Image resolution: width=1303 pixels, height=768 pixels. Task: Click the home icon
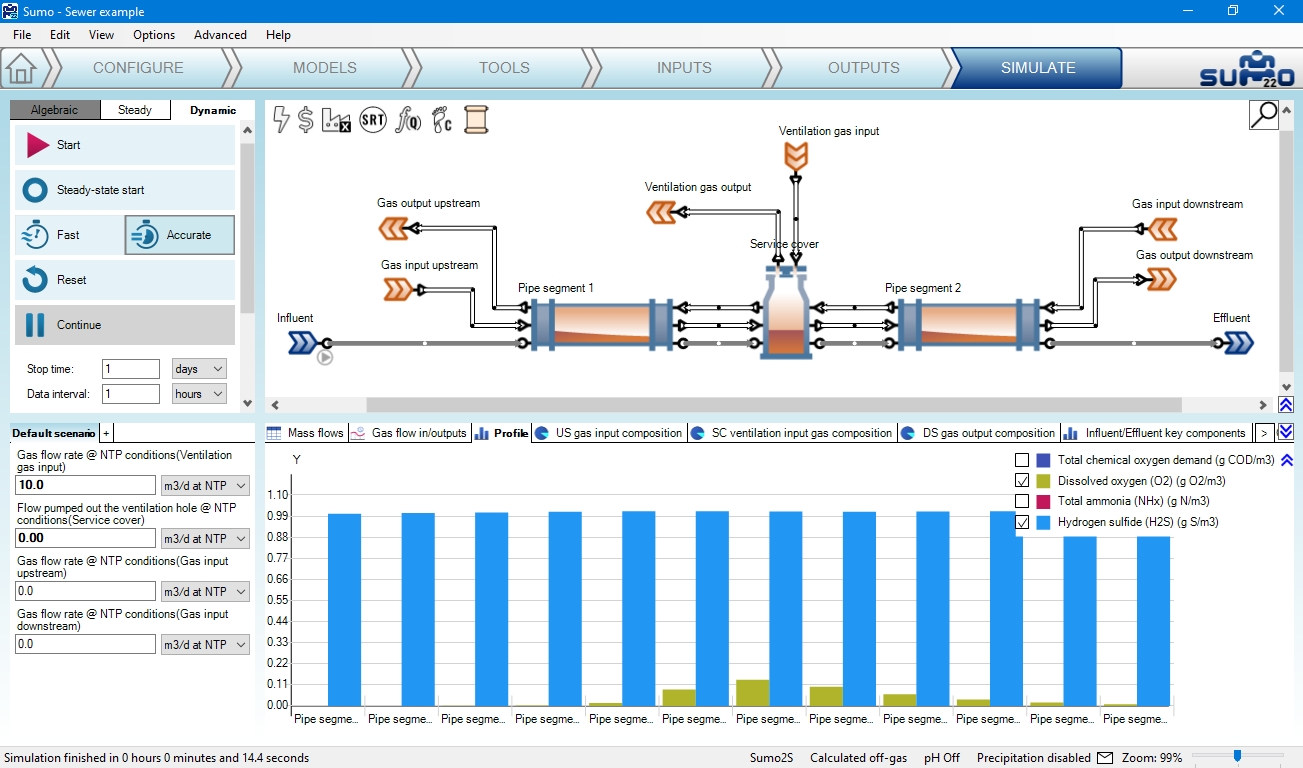[20, 68]
